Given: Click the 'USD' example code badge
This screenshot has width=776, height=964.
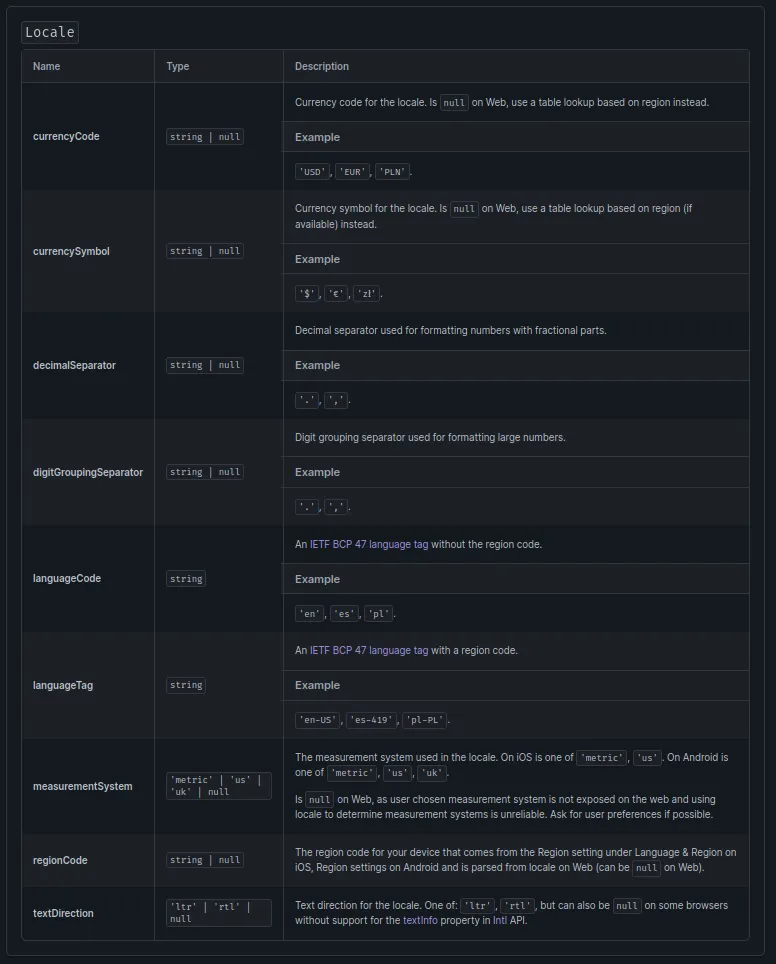Looking at the screenshot, I should click(x=312, y=172).
